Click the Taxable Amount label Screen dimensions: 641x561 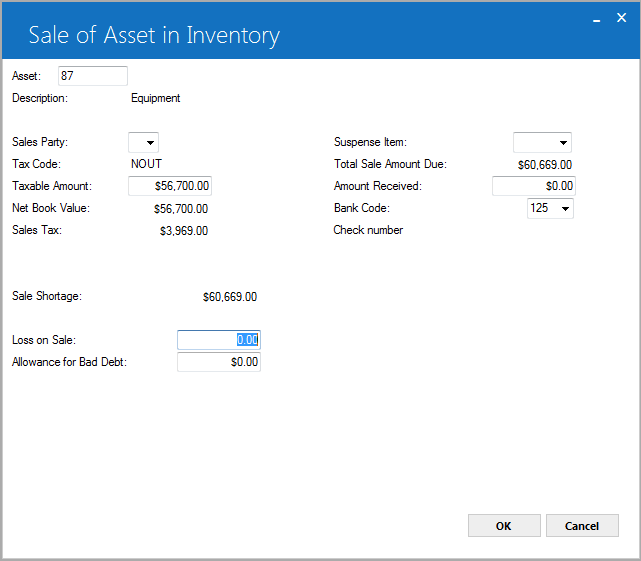pos(52,186)
